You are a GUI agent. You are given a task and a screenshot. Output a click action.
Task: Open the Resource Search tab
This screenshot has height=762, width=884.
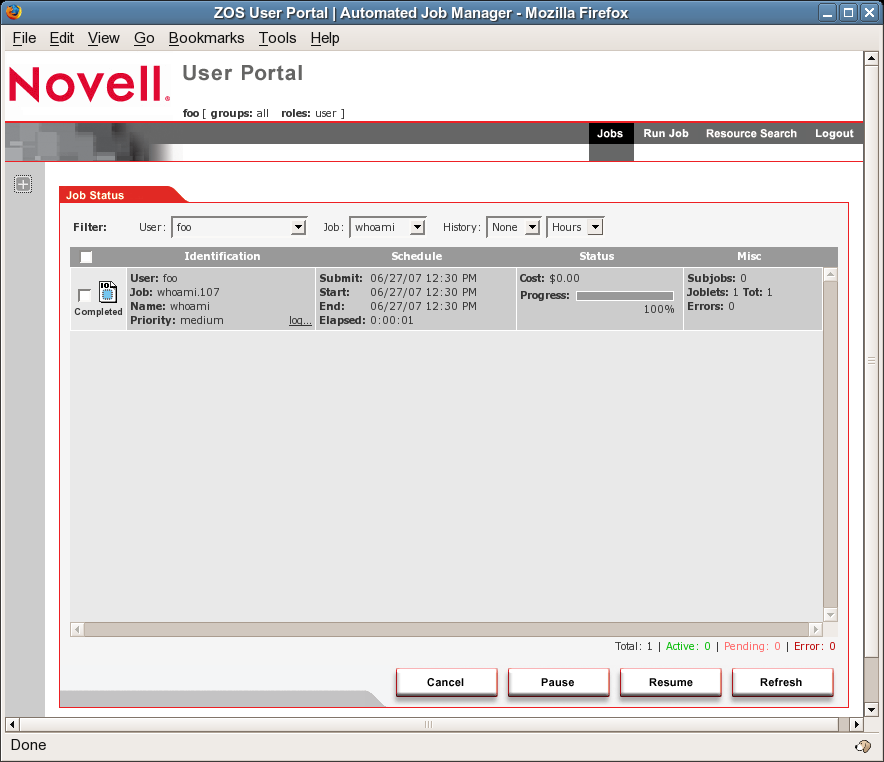click(751, 134)
